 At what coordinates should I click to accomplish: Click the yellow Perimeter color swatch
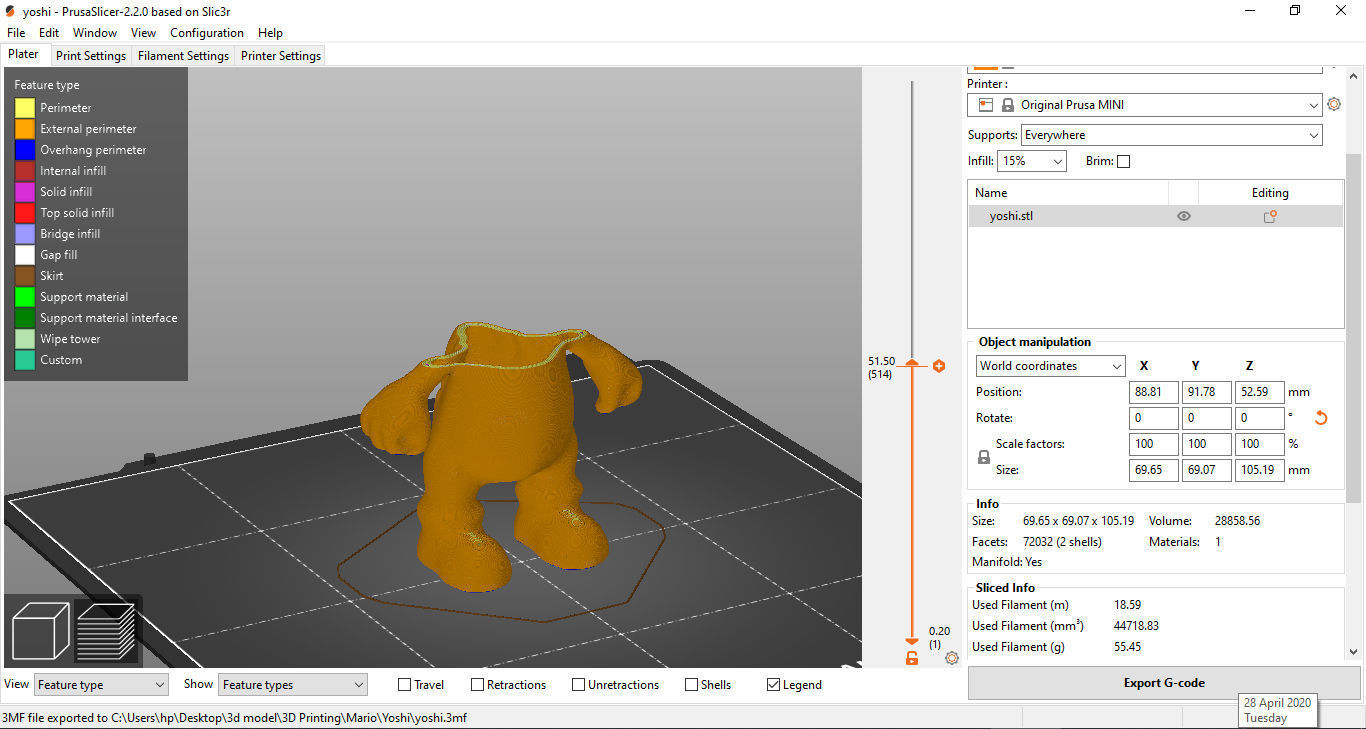pos(25,108)
